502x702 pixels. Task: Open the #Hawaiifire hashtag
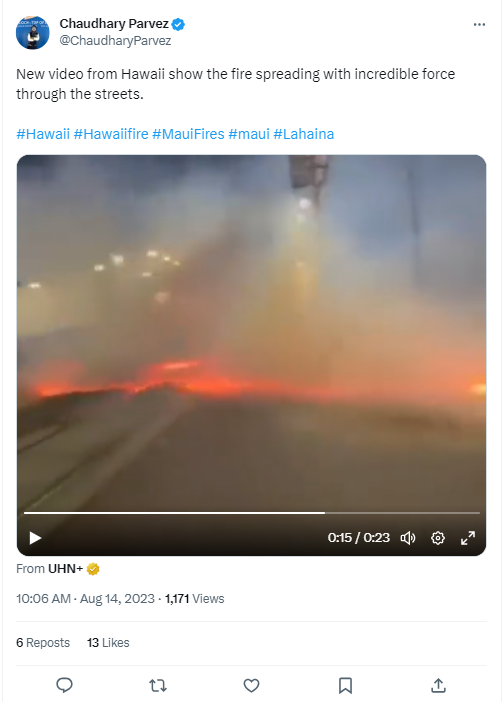coord(111,134)
